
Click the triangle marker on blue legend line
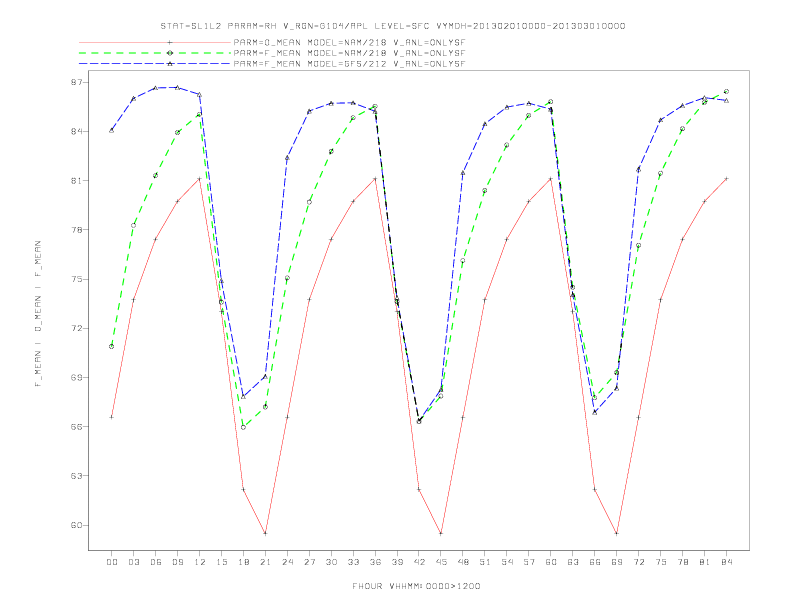(x=170, y=64)
